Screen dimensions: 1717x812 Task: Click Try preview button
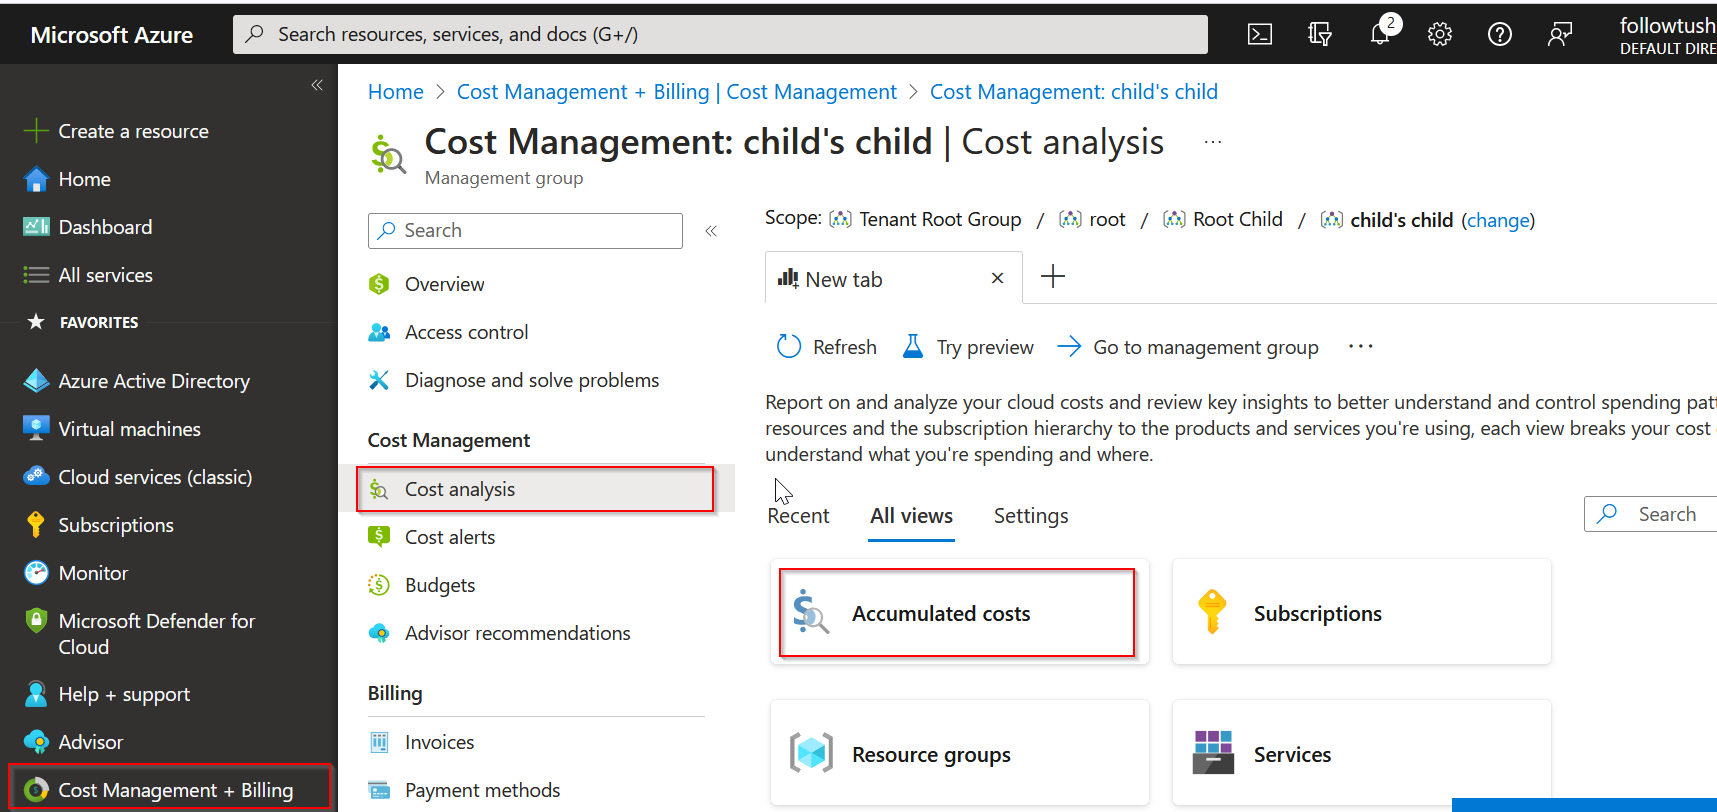[968, 347]
